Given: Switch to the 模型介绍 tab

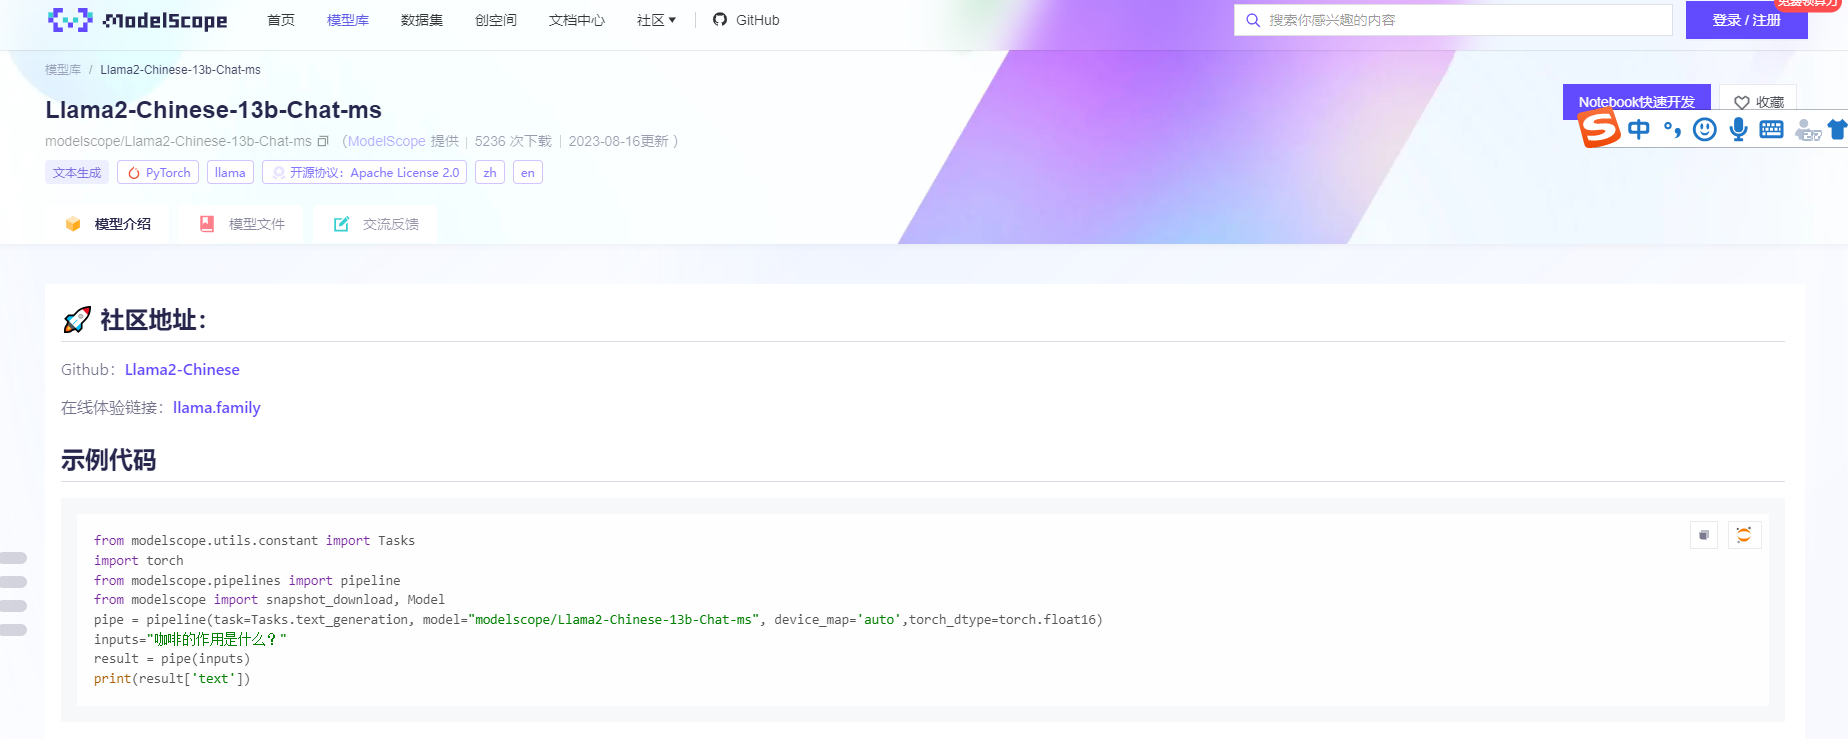Looking at the screenshot, I should (x=108, y=224).
